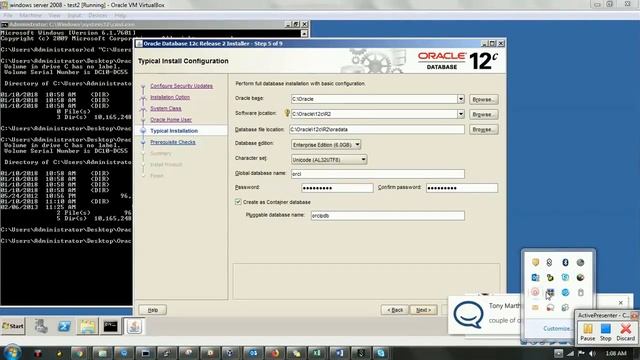640x360 pixels.
Task: Open Windows Explorer in guest taskbar
Action: point(87,326)
